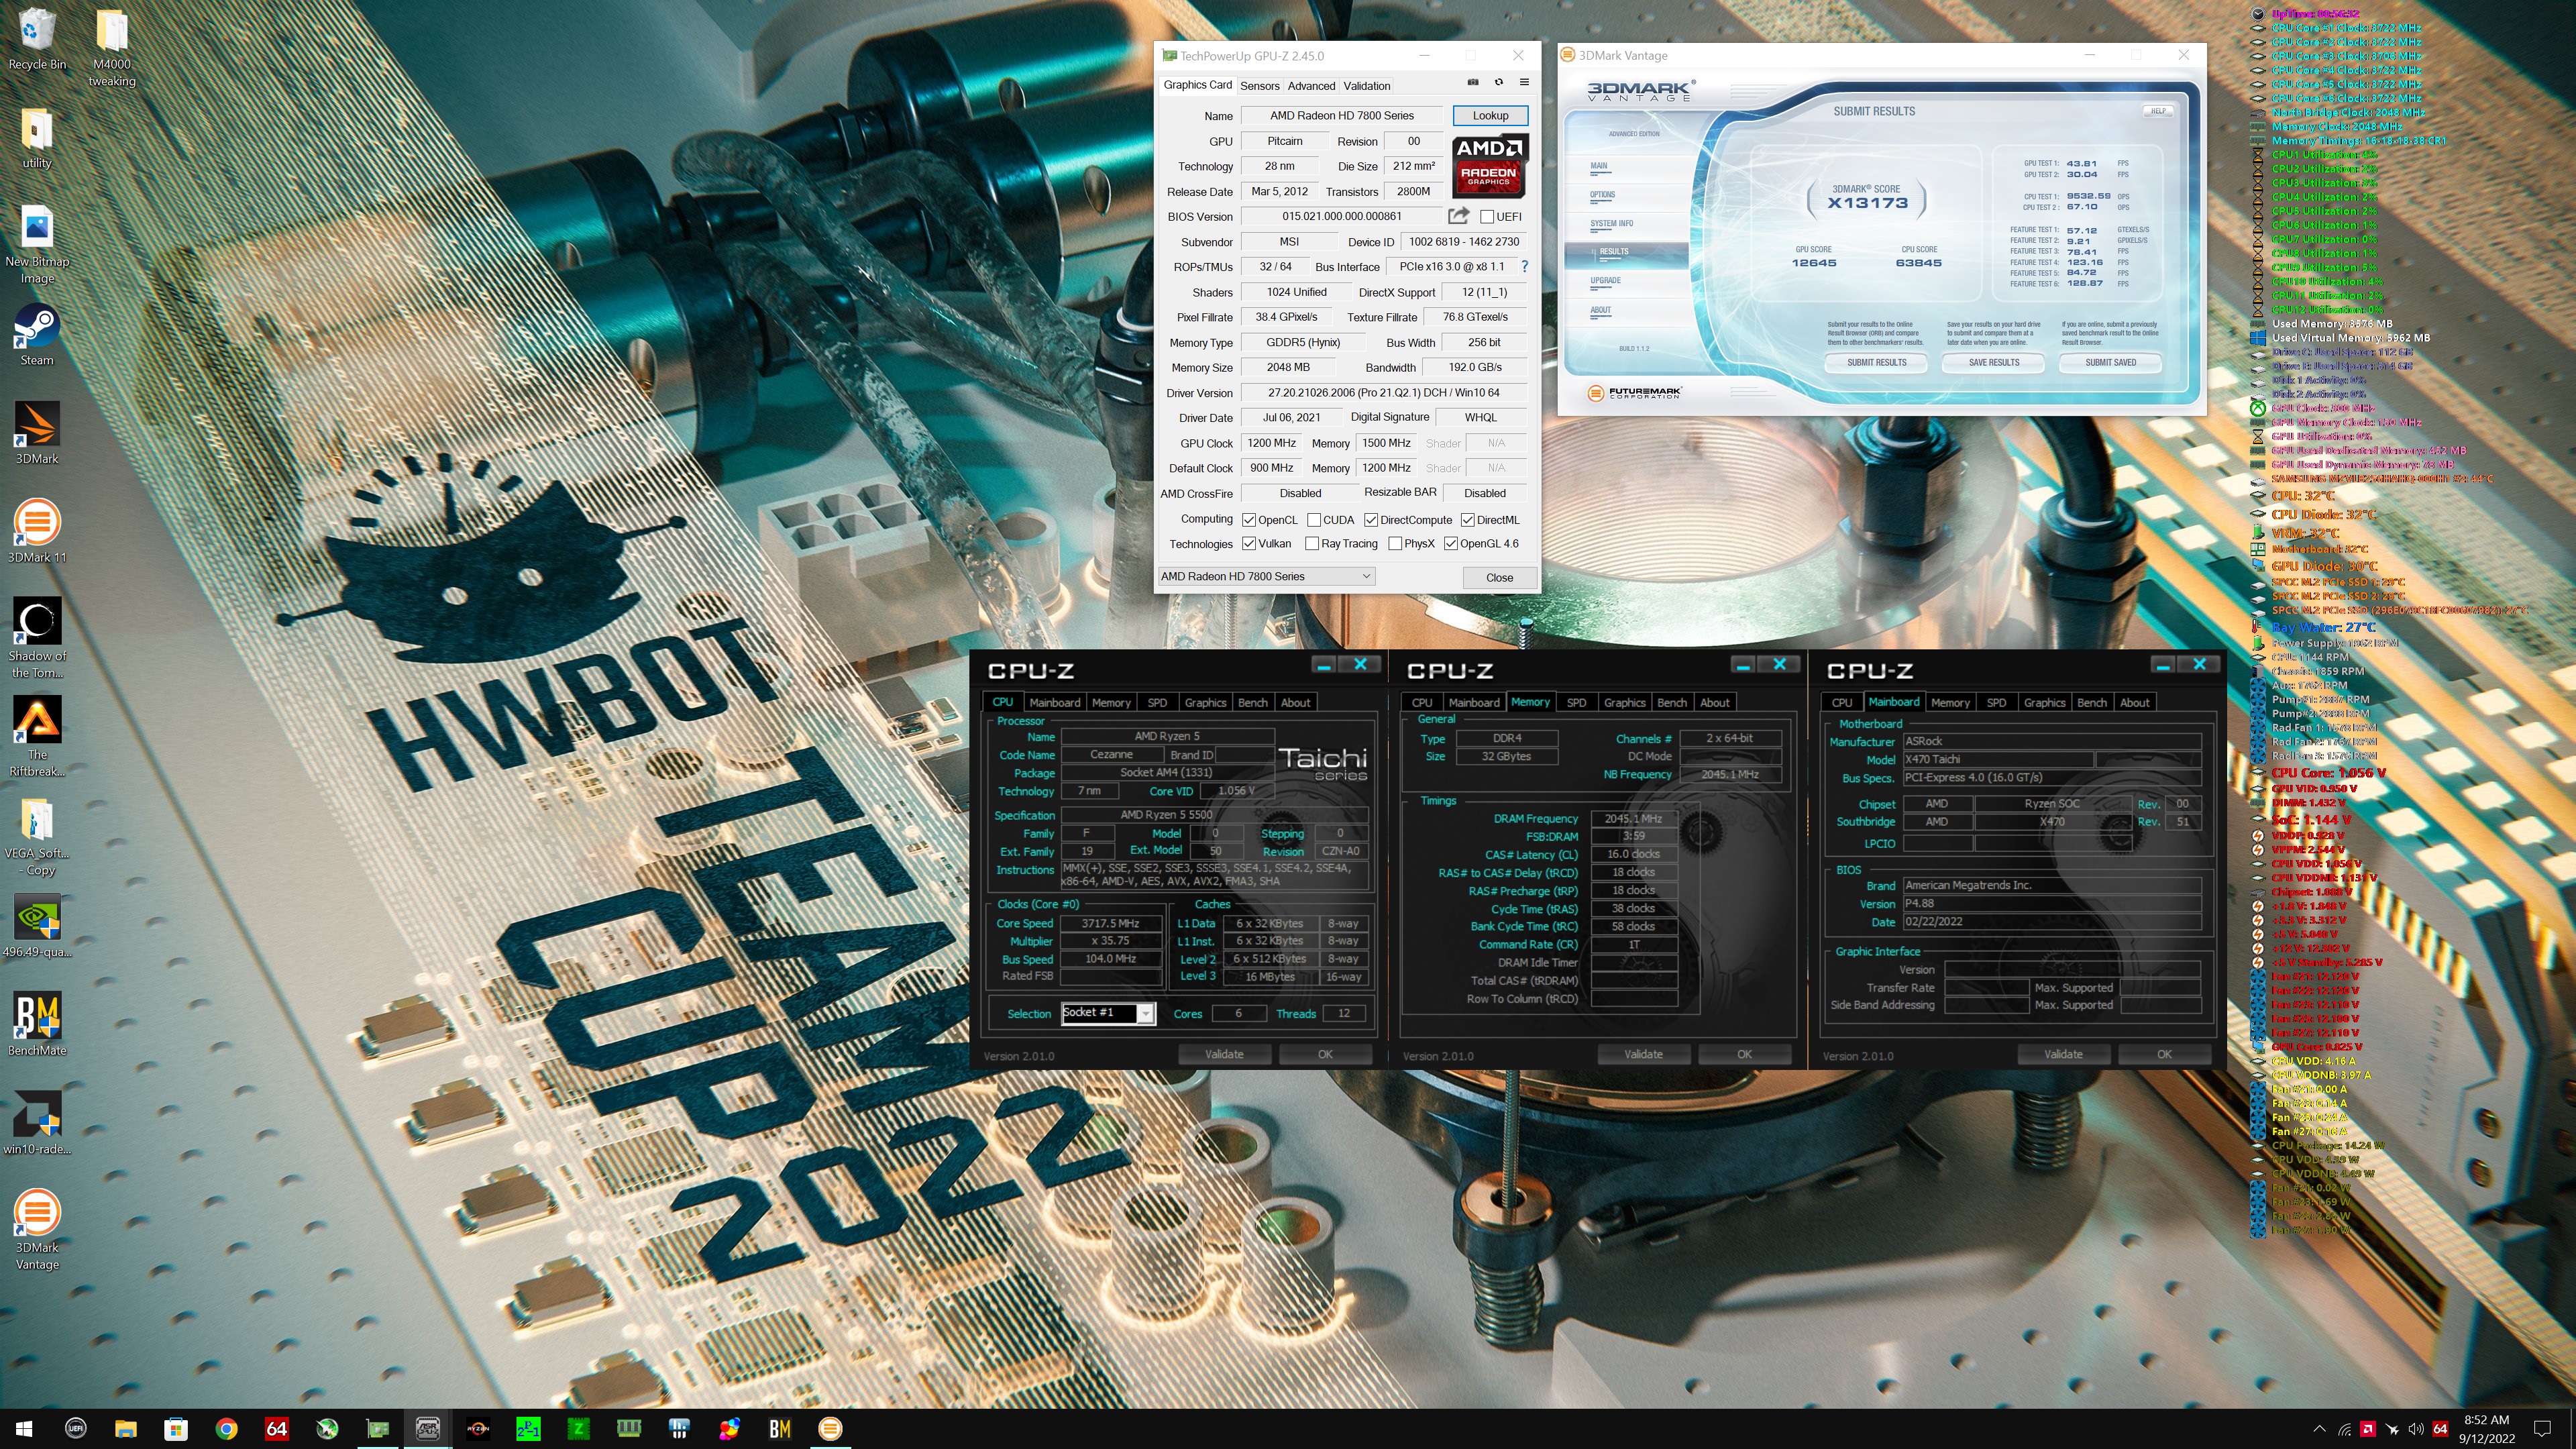Click the volume icon in system tray
Screen dimensions: 2576x1449
[x=2416, y=1428]
